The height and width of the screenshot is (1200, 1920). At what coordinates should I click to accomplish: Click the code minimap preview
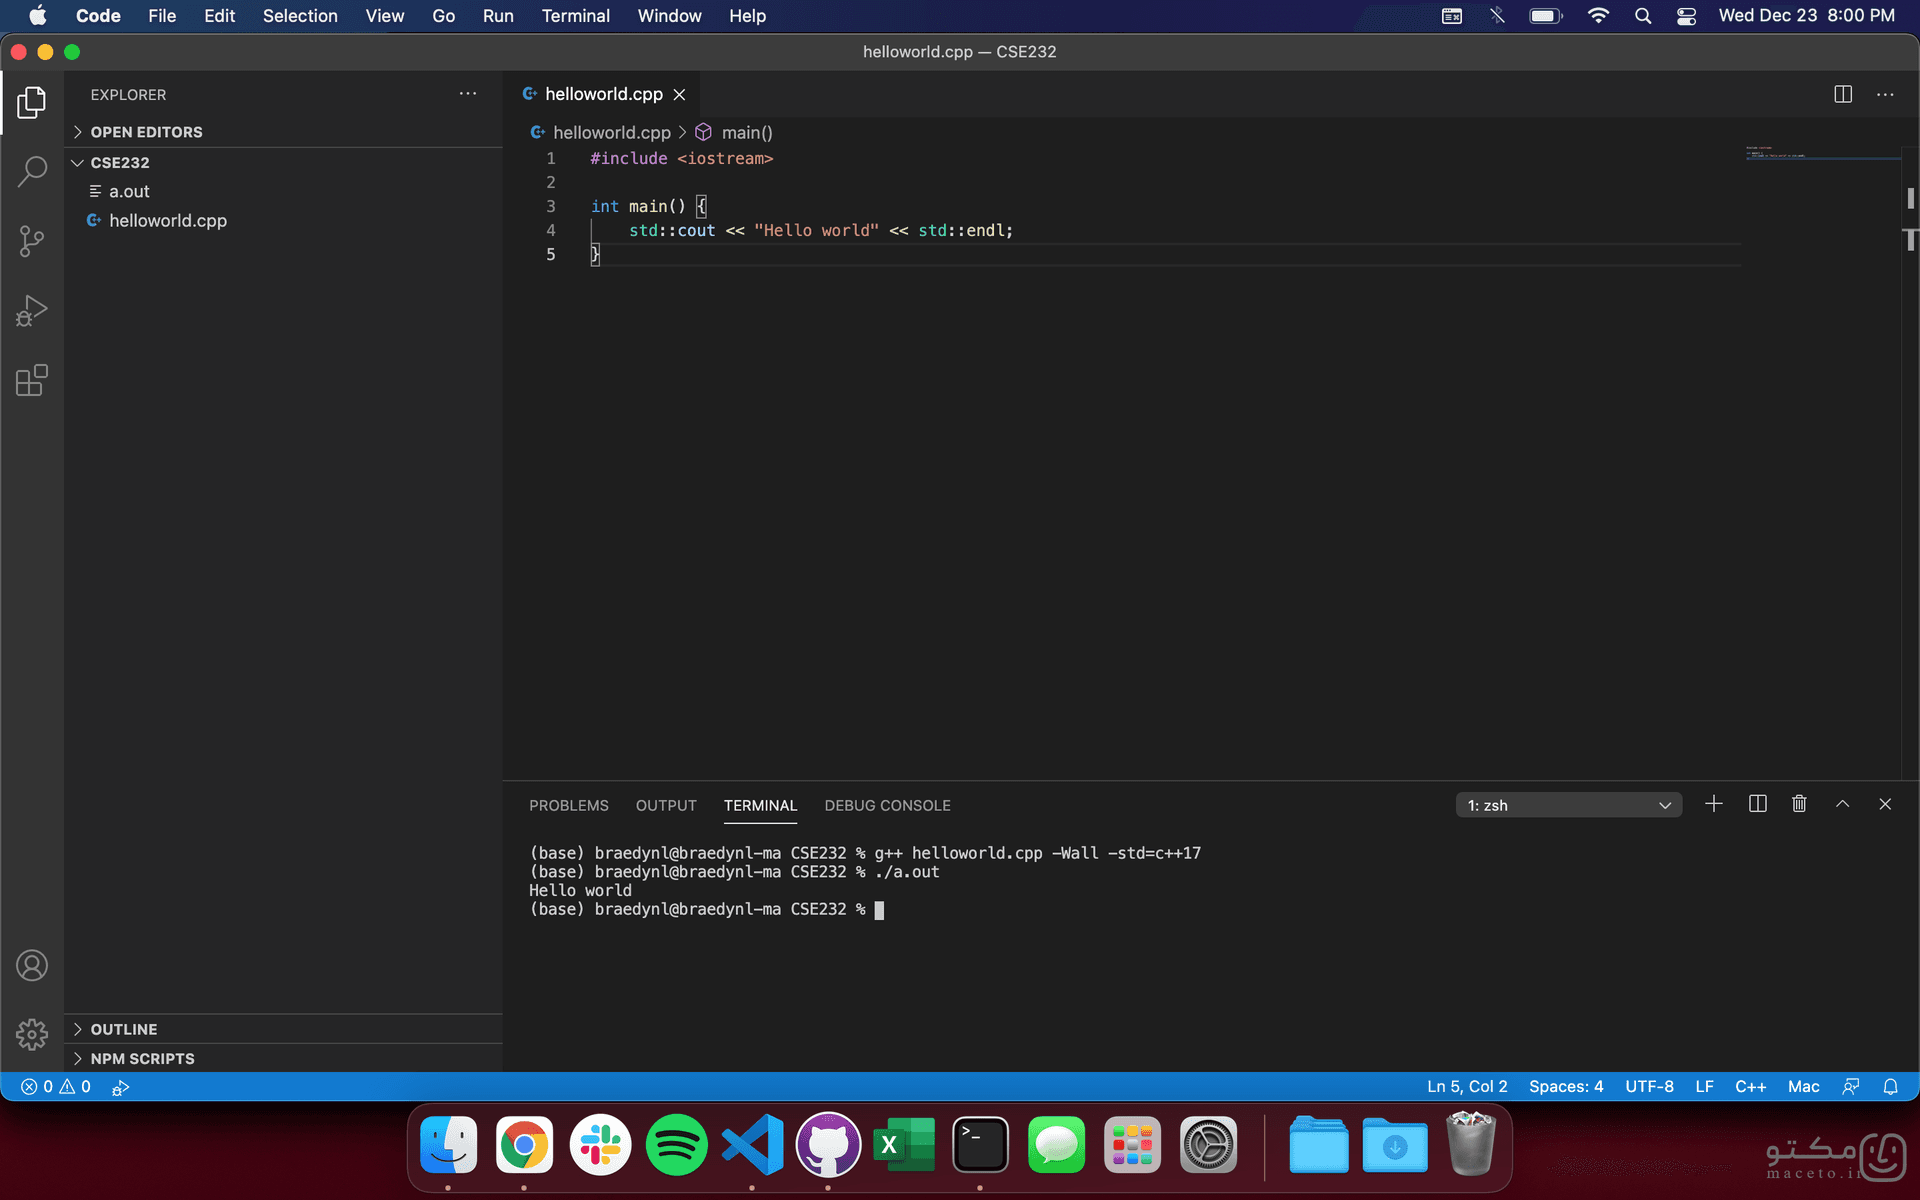pos(1822,153)
